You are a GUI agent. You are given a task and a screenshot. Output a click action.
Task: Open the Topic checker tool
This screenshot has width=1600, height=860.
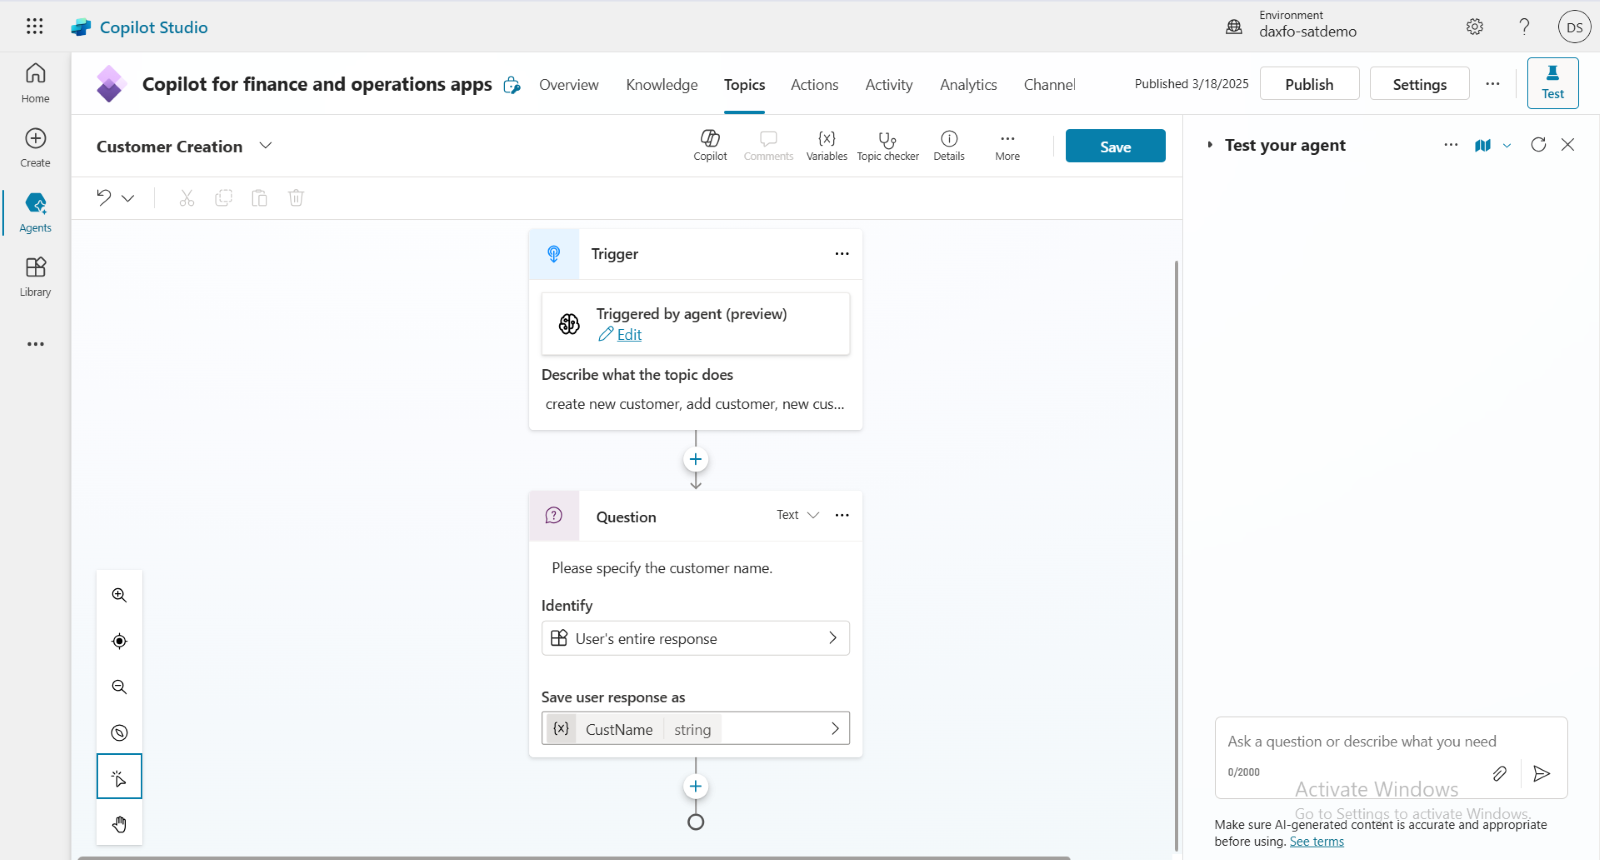[887, 145]
